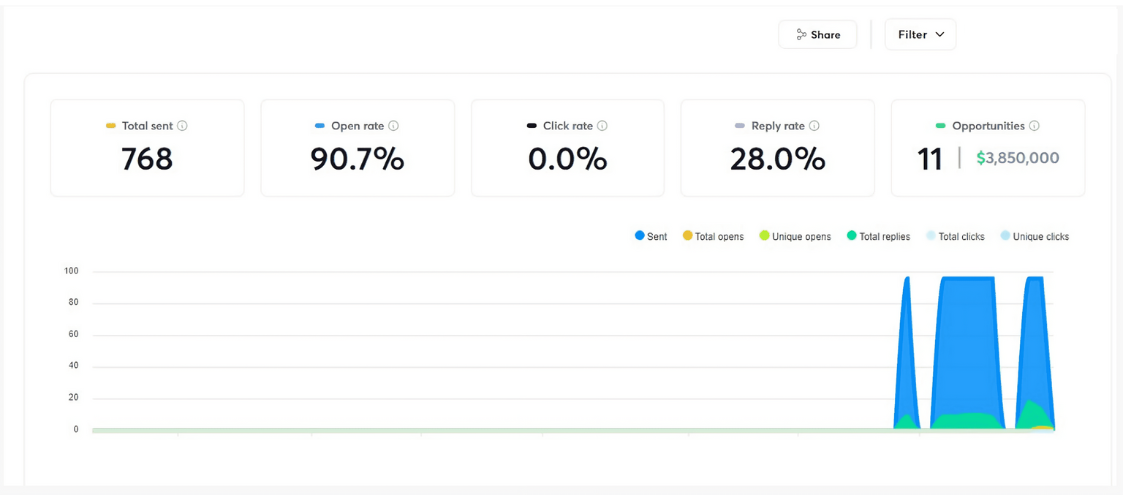Click the Click rate info icon
1123x500 pixels.
click(x=602, y=126)
